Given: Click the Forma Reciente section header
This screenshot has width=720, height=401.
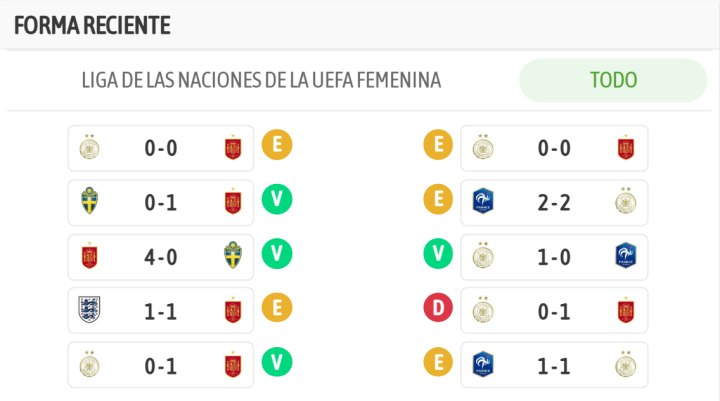Looking at the screenshot, I should pyautogui.click(x=92, y=25).
